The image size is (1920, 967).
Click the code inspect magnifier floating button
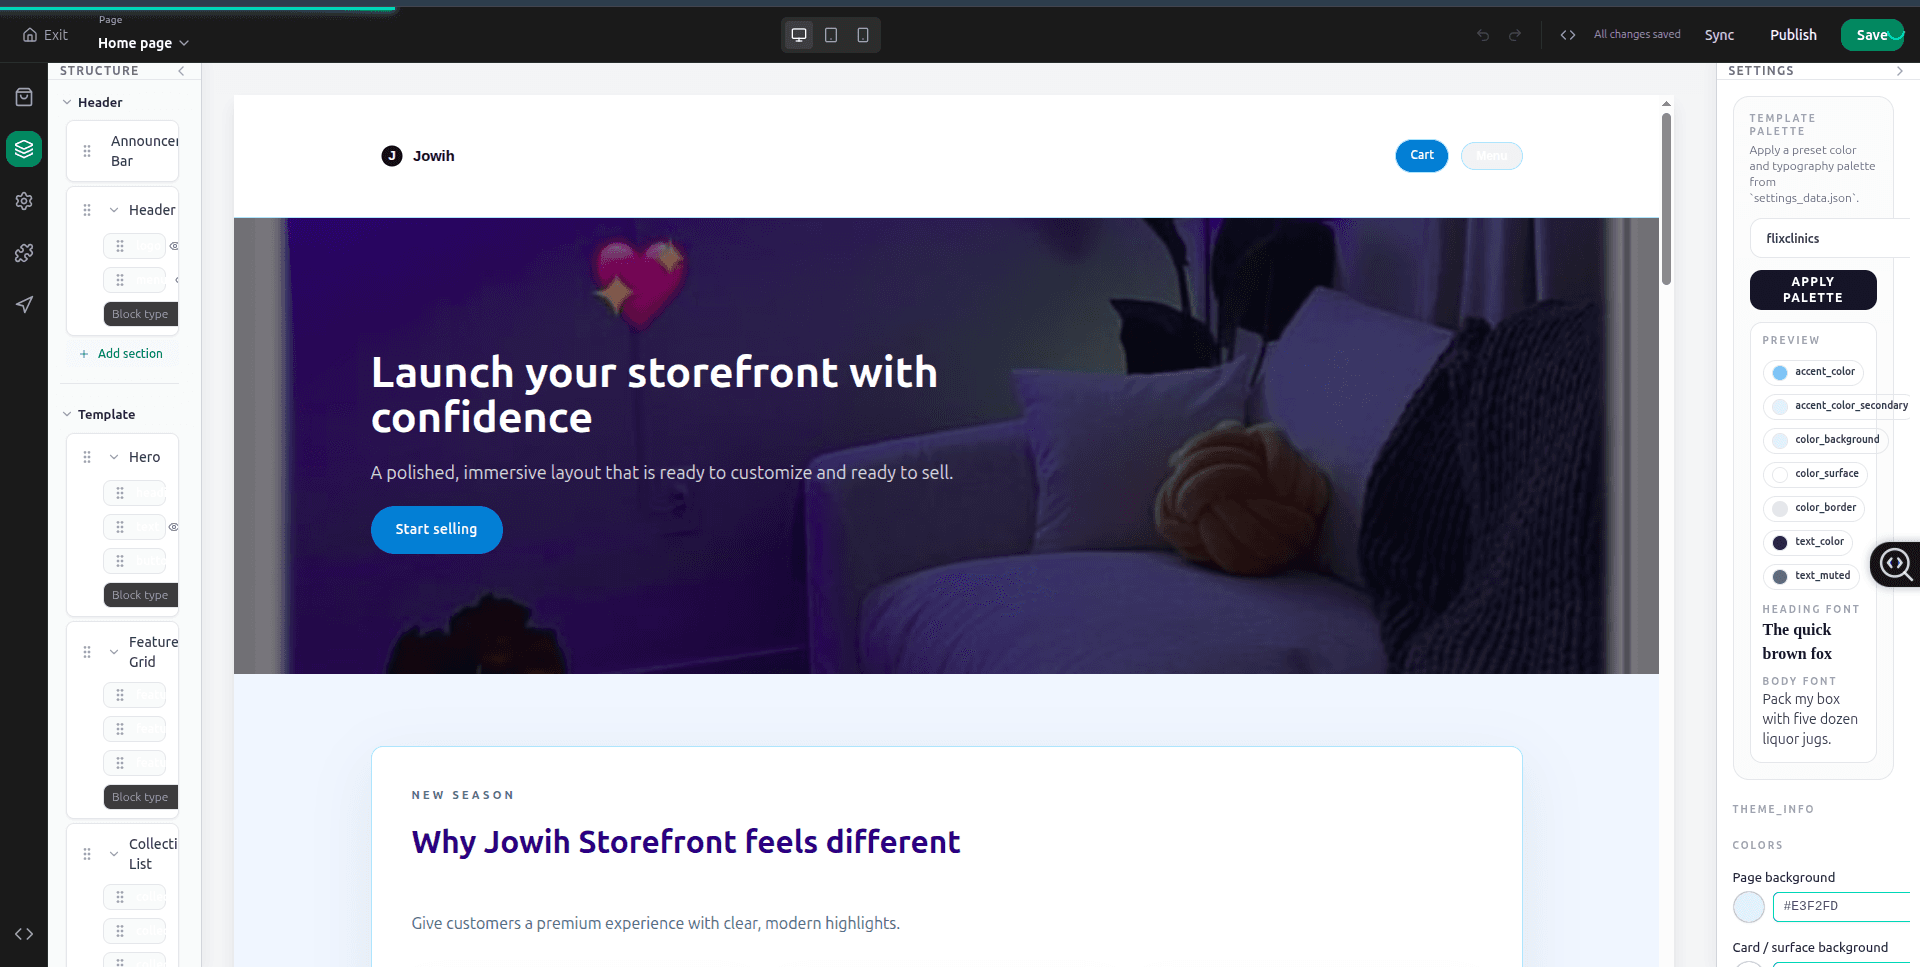coord(1895,564)
